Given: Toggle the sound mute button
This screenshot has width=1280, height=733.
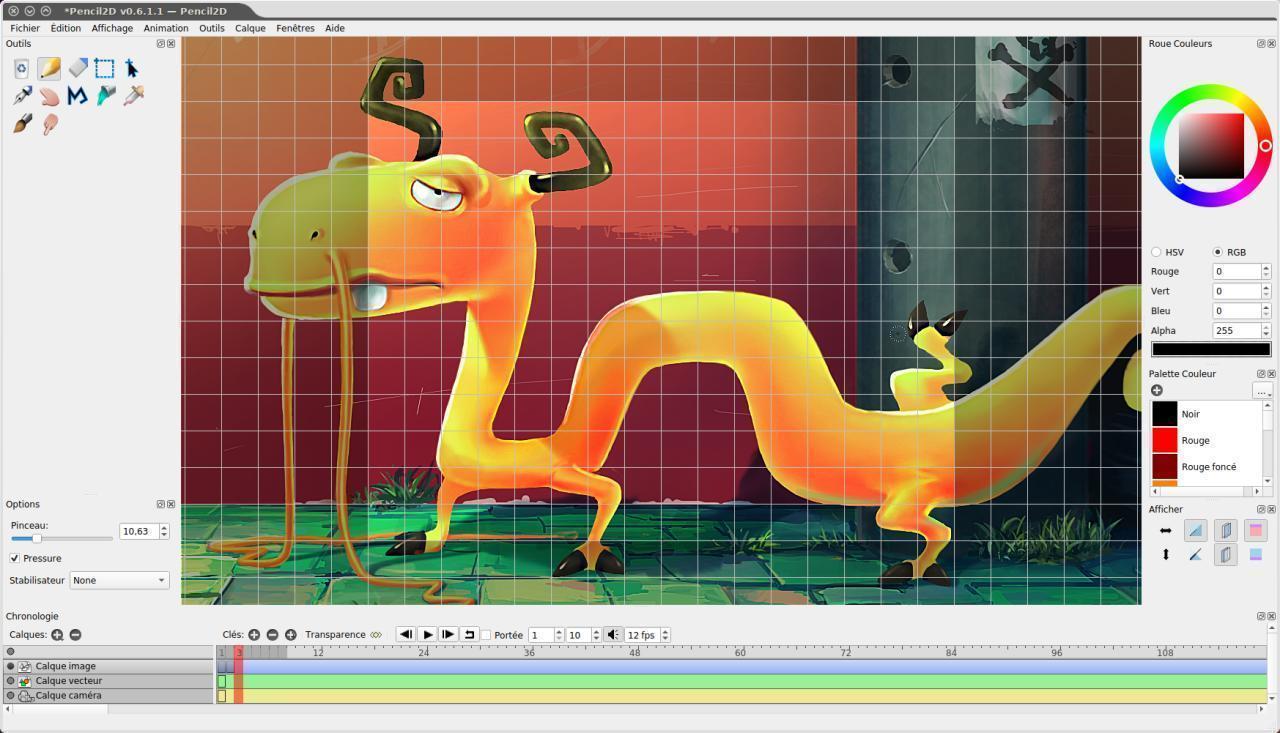Looking at the screenshot, I should click(613, 635).
